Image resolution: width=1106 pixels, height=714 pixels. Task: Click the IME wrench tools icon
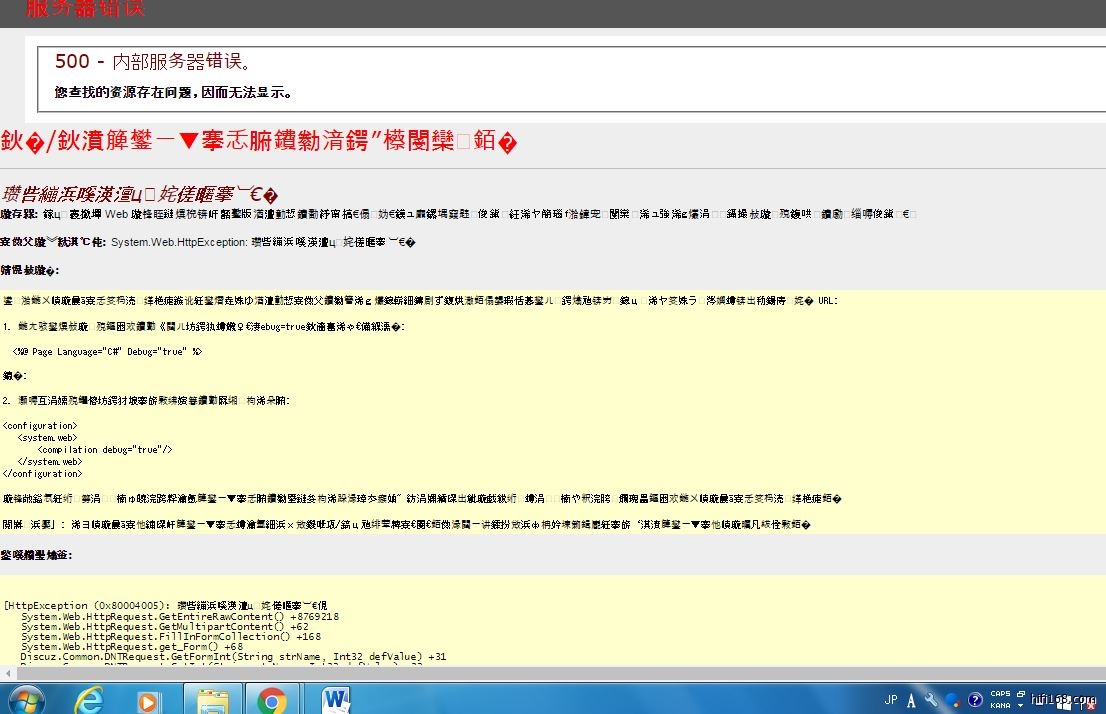tap(932, 700)
